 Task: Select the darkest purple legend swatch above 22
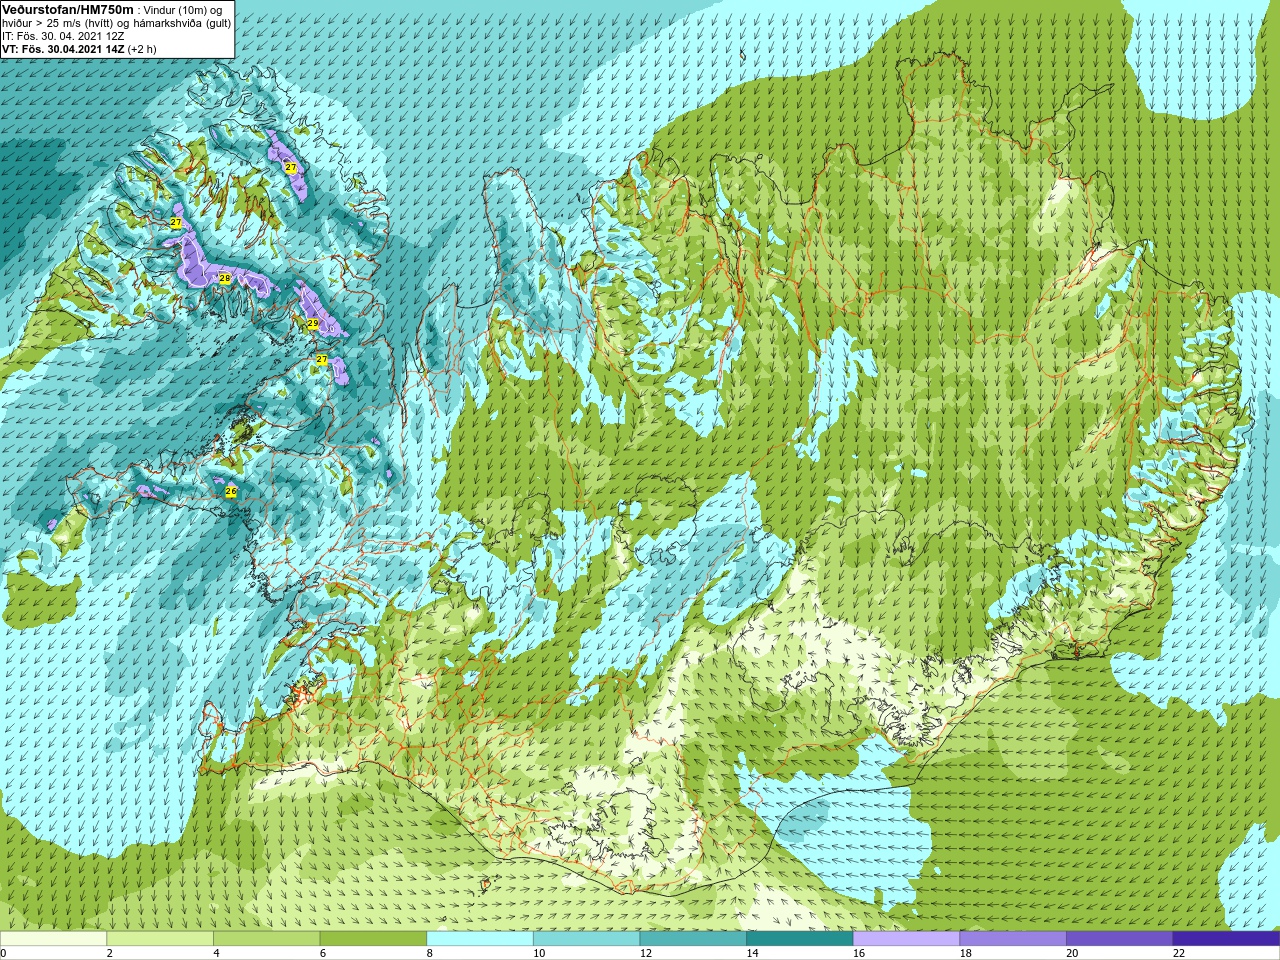click(1226, 938)
